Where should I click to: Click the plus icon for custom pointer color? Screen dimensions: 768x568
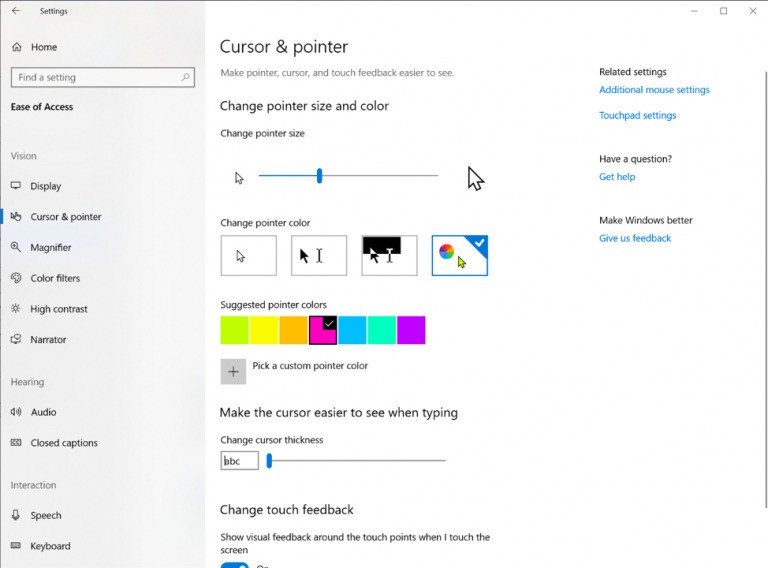point(233,371)
